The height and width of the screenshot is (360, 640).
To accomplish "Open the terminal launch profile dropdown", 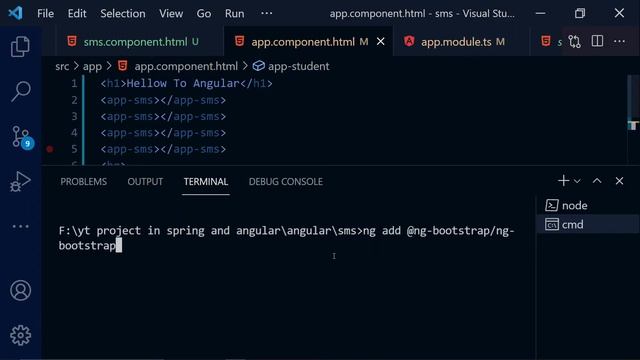I will (577, 181).
